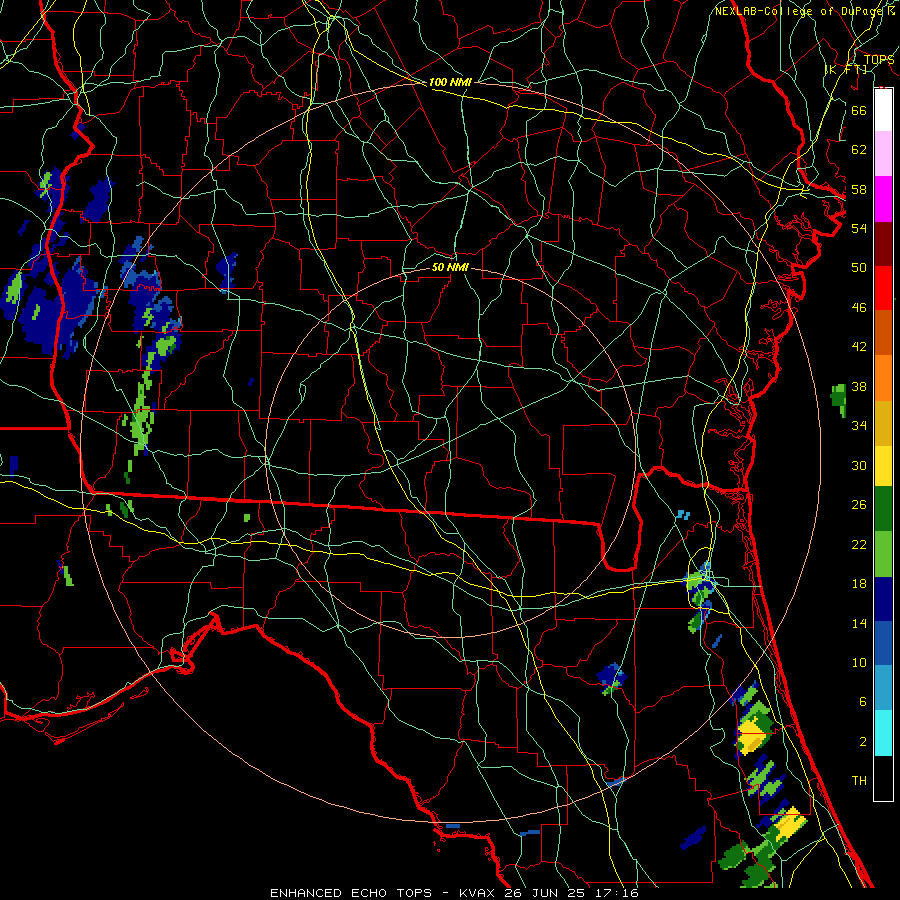Click the '50 NMI' range ring label
Screen dimensions: 900x900
click(x=450, y=267)
